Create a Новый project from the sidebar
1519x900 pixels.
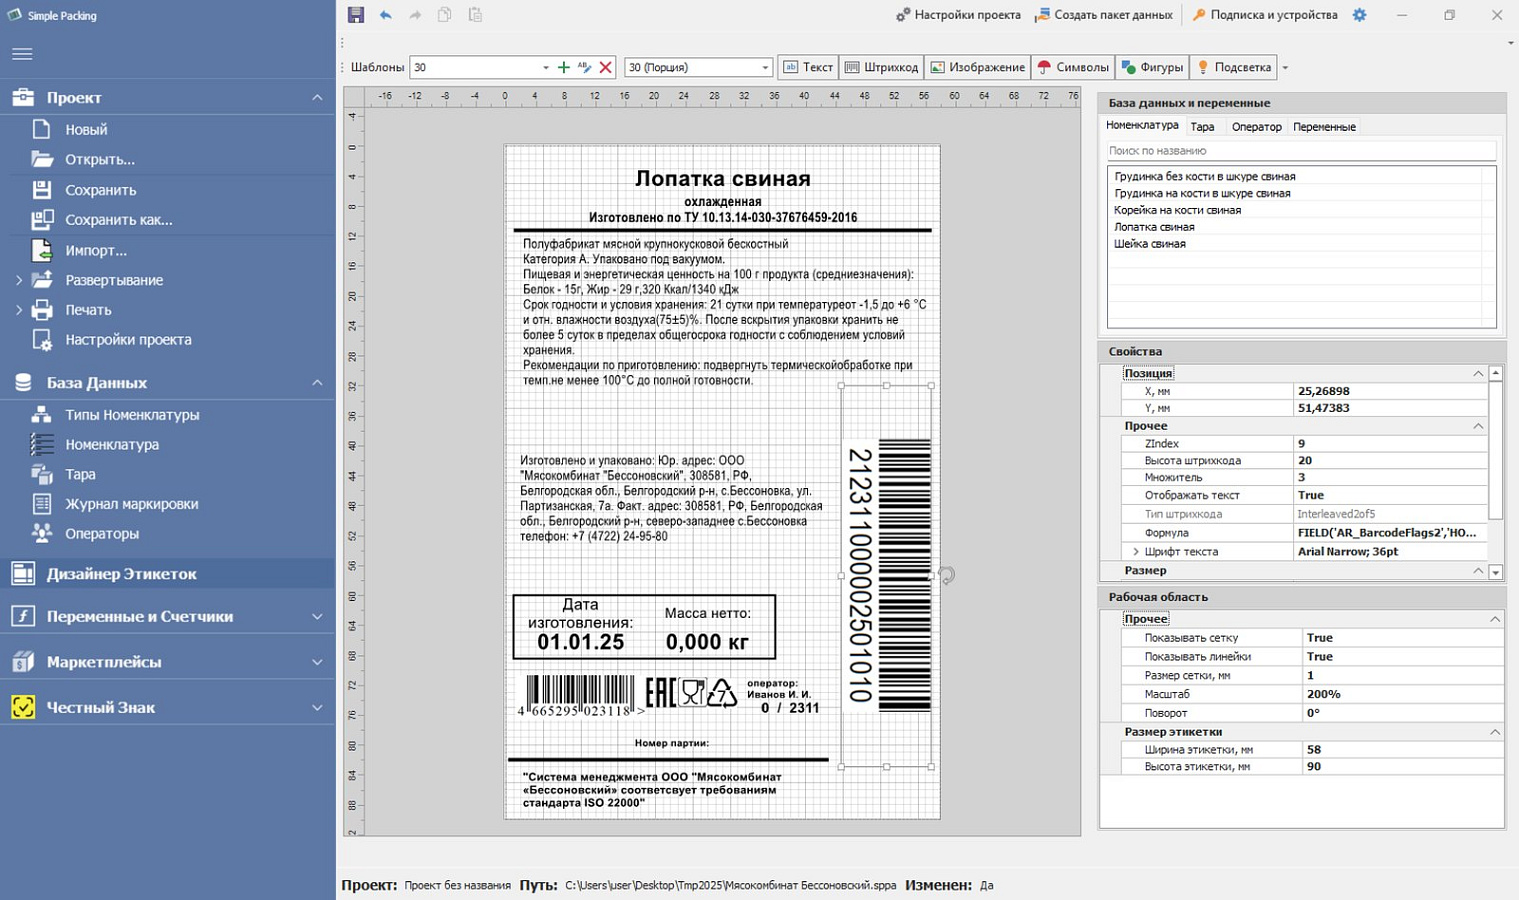86,130
